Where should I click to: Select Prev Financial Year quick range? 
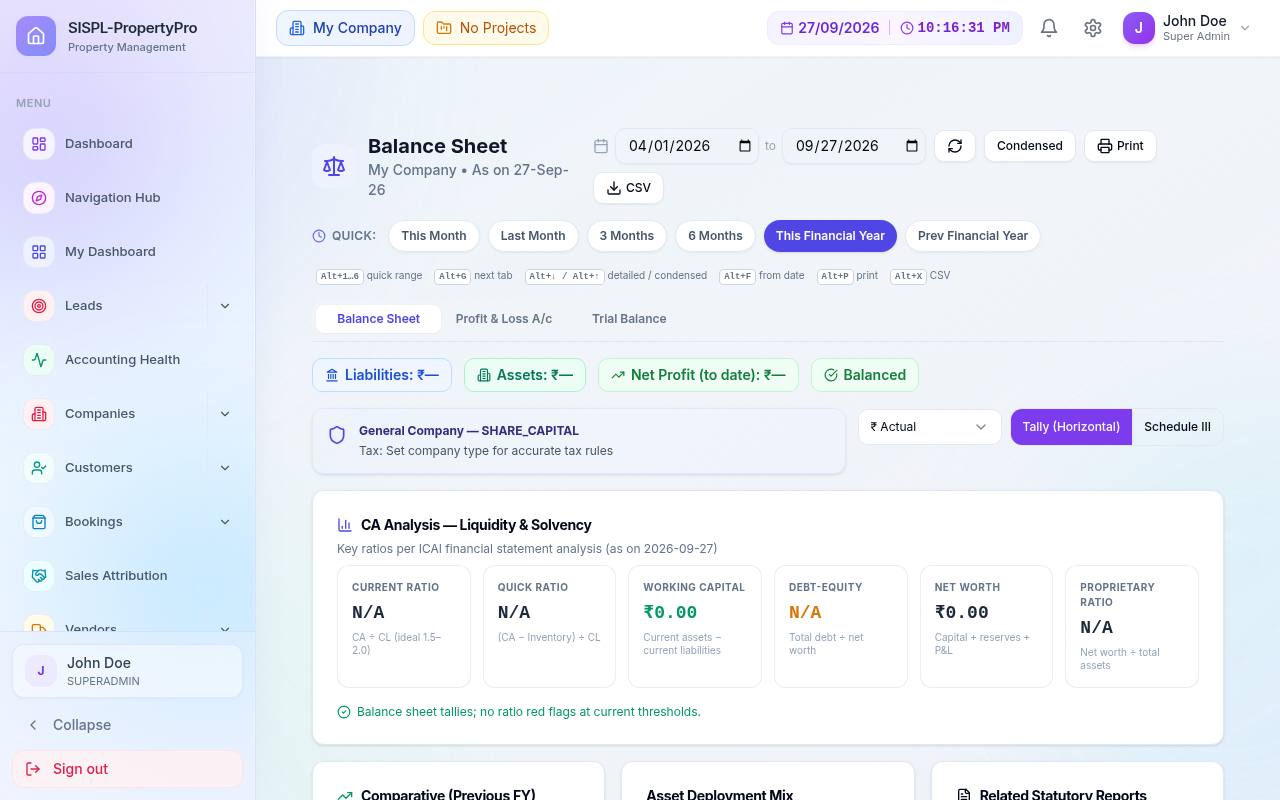(x=973, y=236)
